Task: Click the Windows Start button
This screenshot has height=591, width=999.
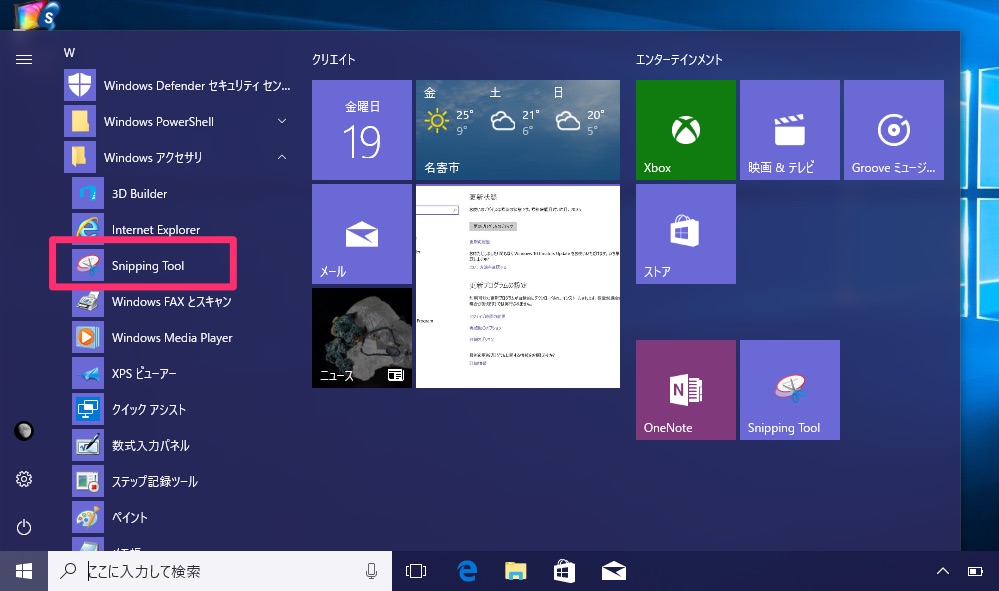Action: click(x=24, y=571)
